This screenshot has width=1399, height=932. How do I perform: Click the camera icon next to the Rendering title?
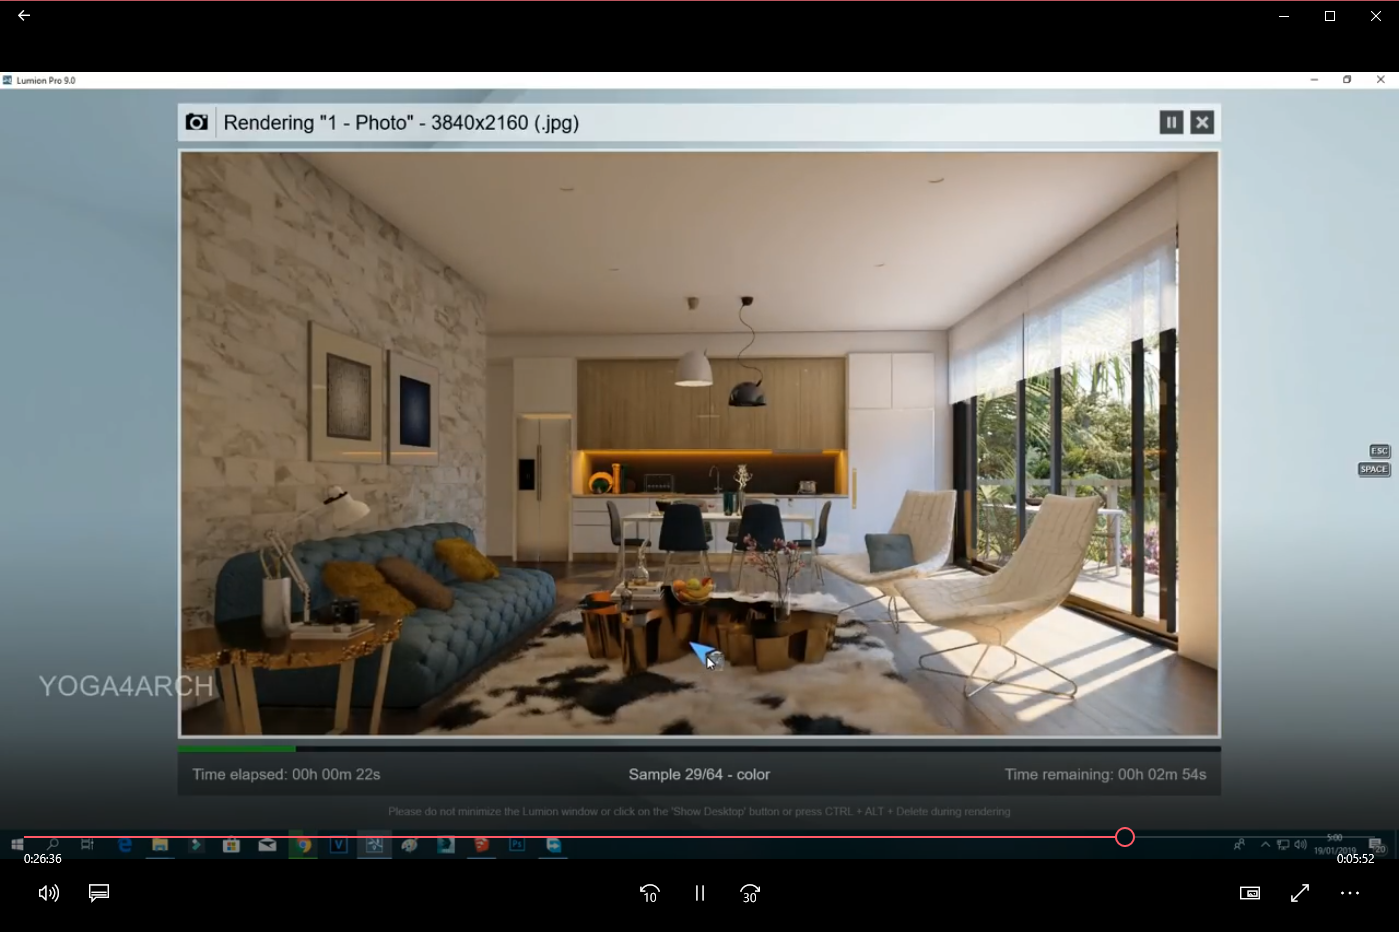tap(197, 122)
